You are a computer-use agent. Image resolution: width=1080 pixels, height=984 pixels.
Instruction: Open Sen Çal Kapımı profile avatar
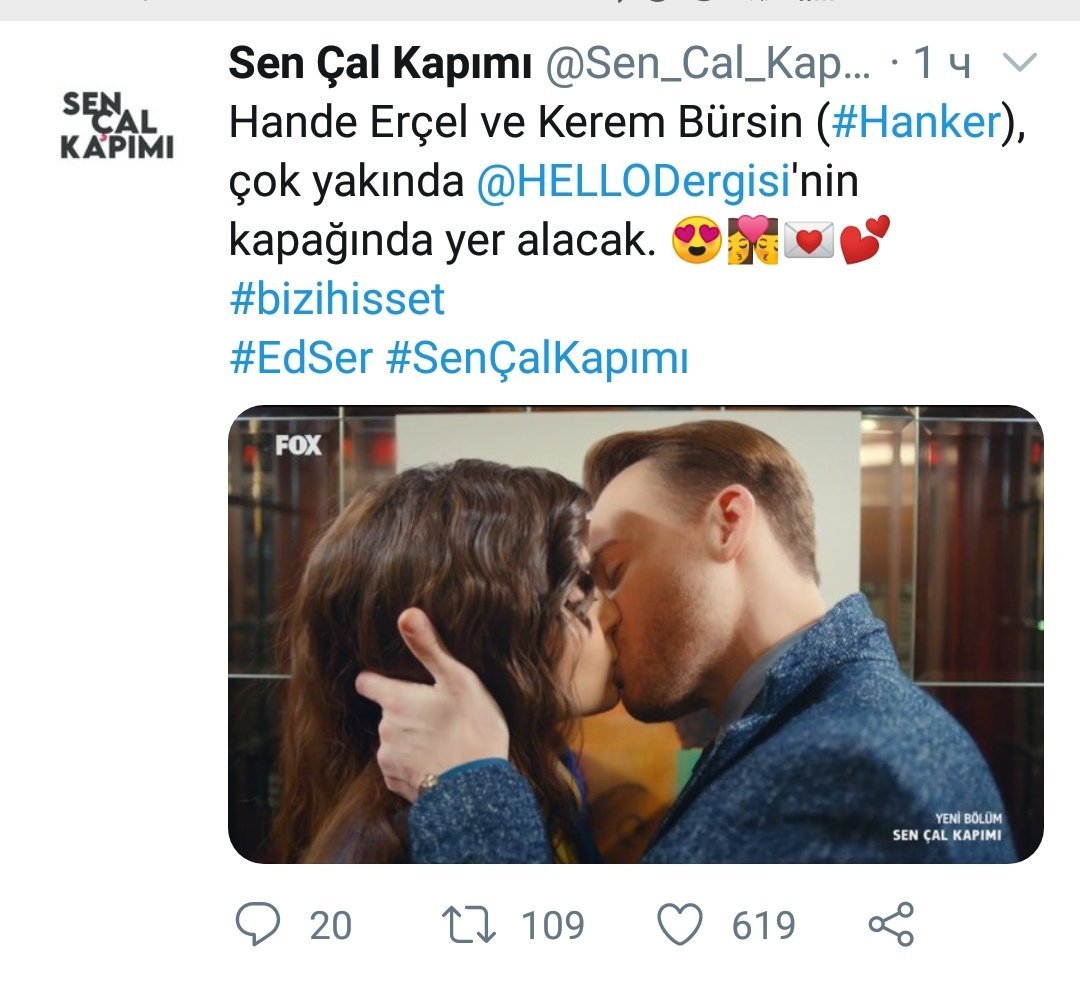click(x=117, y=126)
